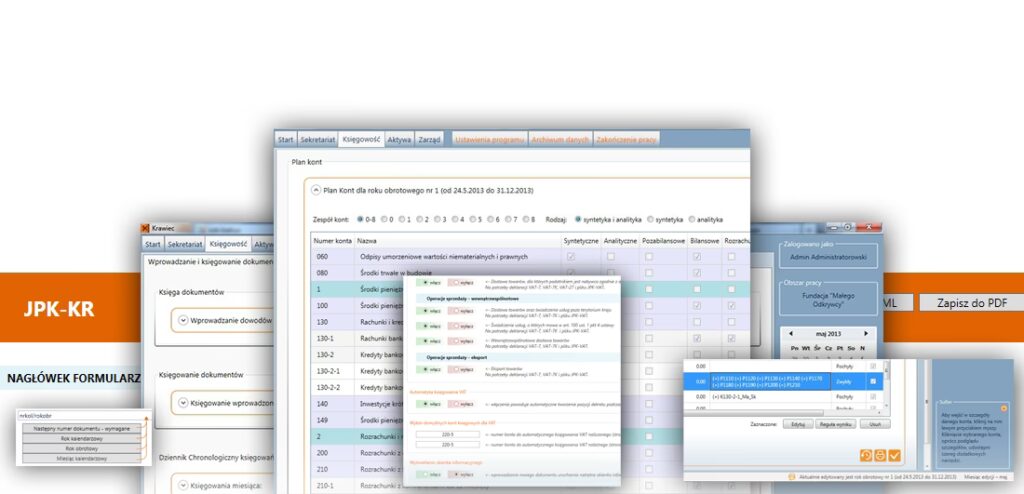The height and width of the screenshot is (494, 1024).
Task: Click the orange refresh icon
Action: [x=866, y=456]
